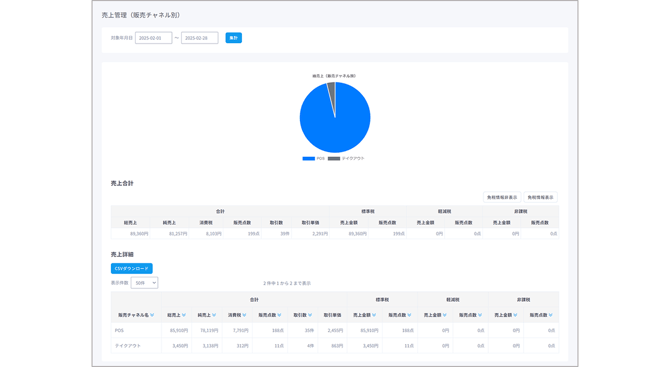The height and width of the screenshot is (367, 670).
Task: Click 863円 in the テイクアウト row
Action: tap(337, 346)
